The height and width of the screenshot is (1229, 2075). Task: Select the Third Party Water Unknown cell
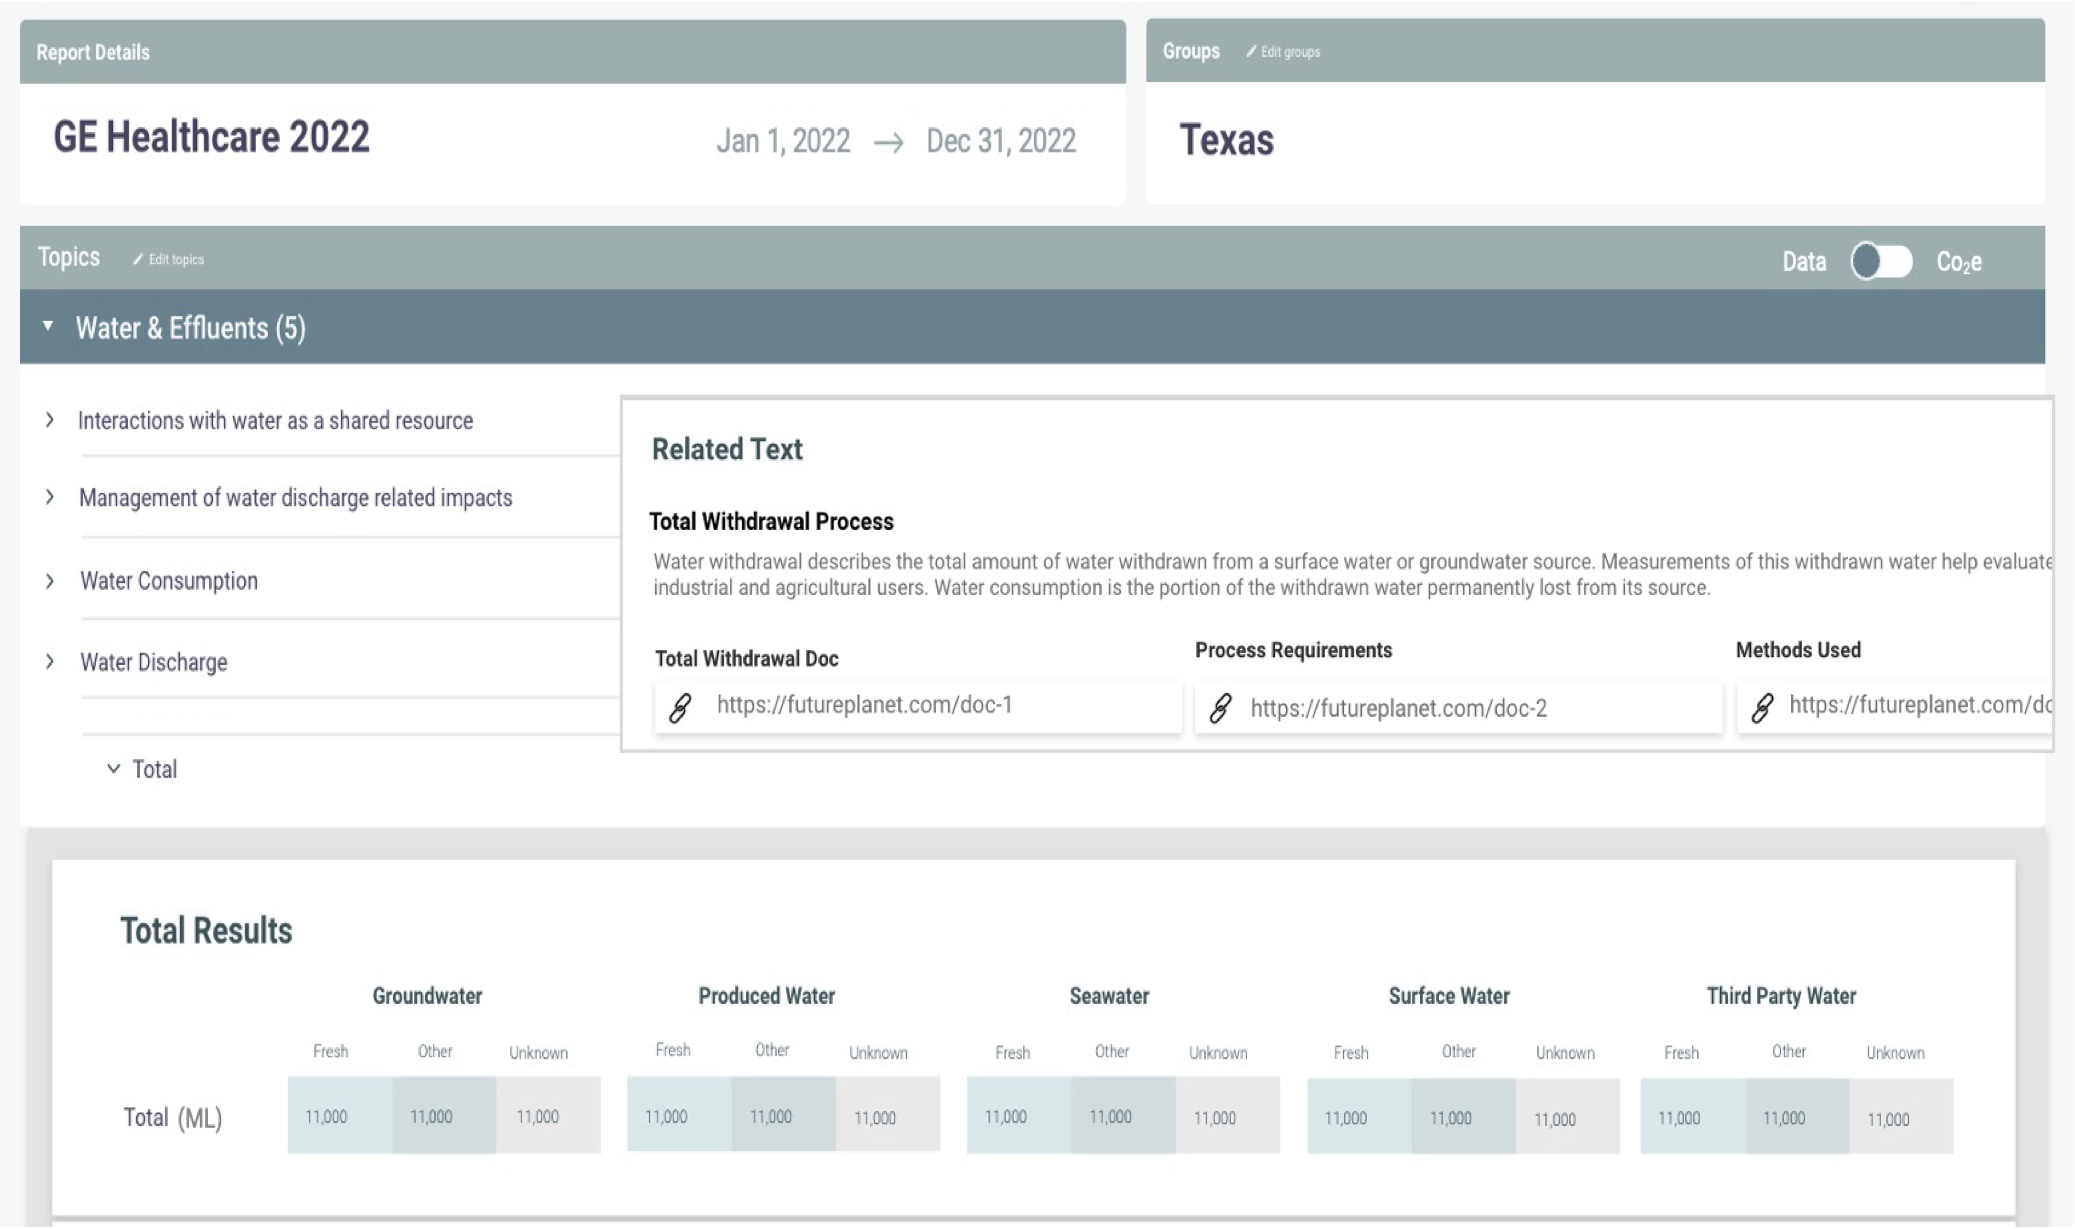click(1901, 1117)
